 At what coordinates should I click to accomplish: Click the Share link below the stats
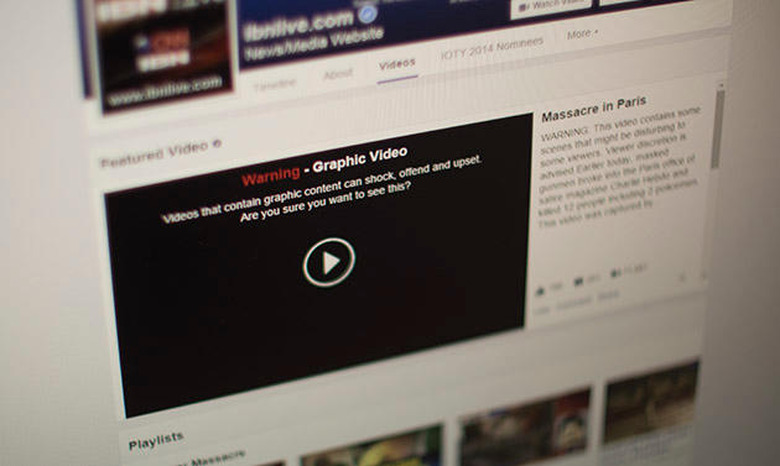(x=608, y=296)
